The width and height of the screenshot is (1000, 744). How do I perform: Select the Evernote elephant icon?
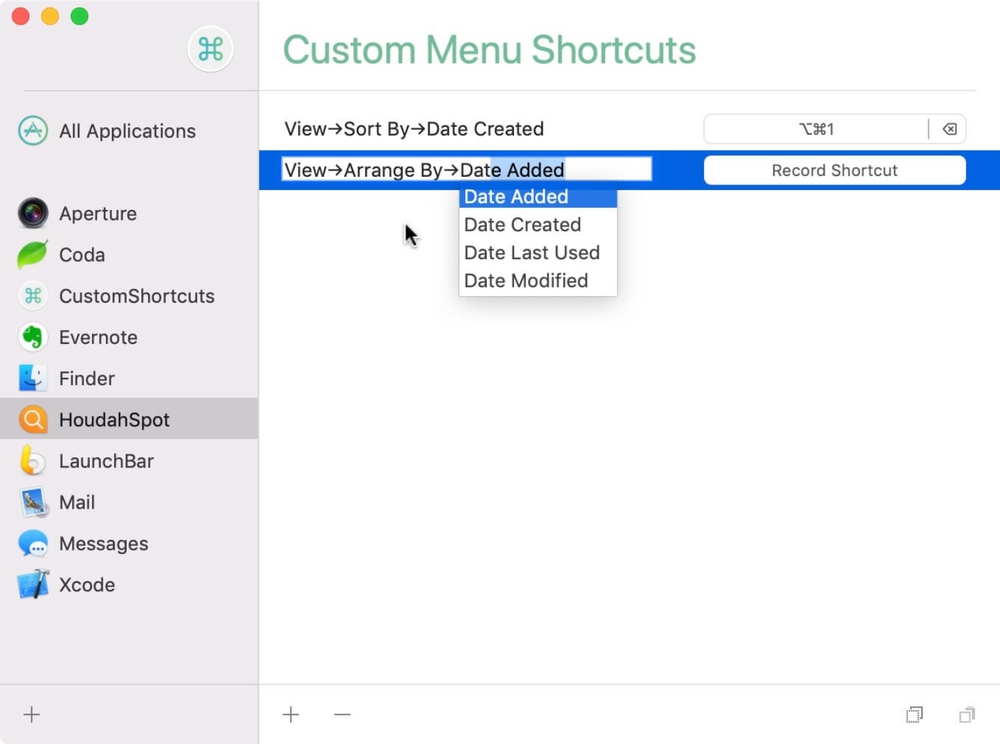click(33, 337)
